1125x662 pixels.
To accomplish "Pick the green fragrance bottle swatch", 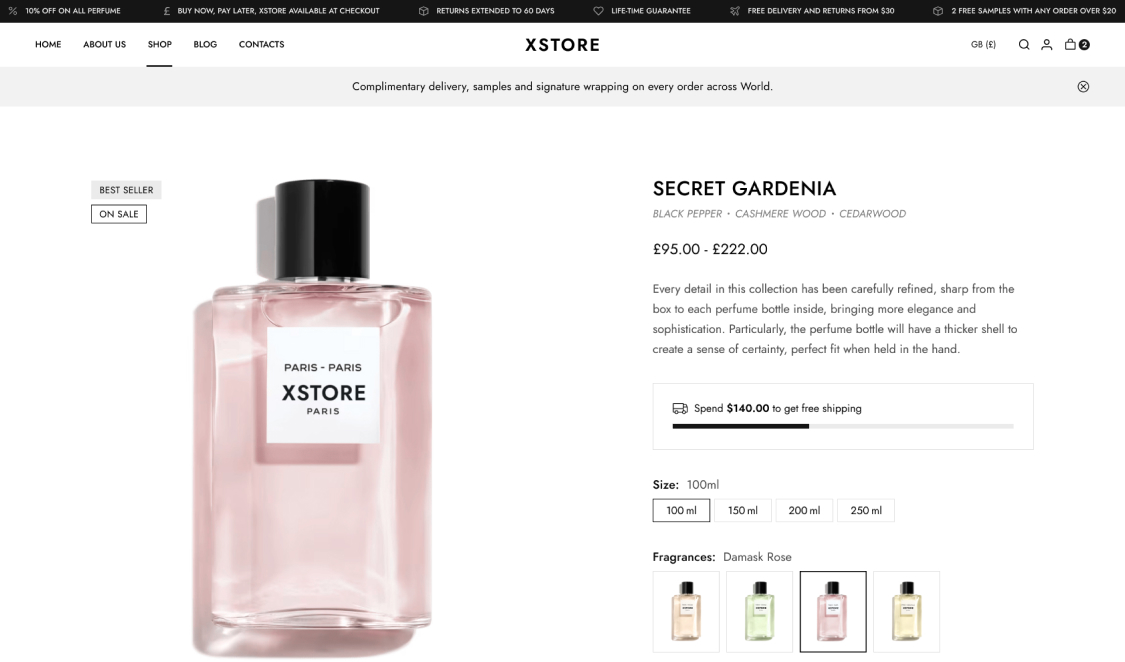I will coord(759,611).
